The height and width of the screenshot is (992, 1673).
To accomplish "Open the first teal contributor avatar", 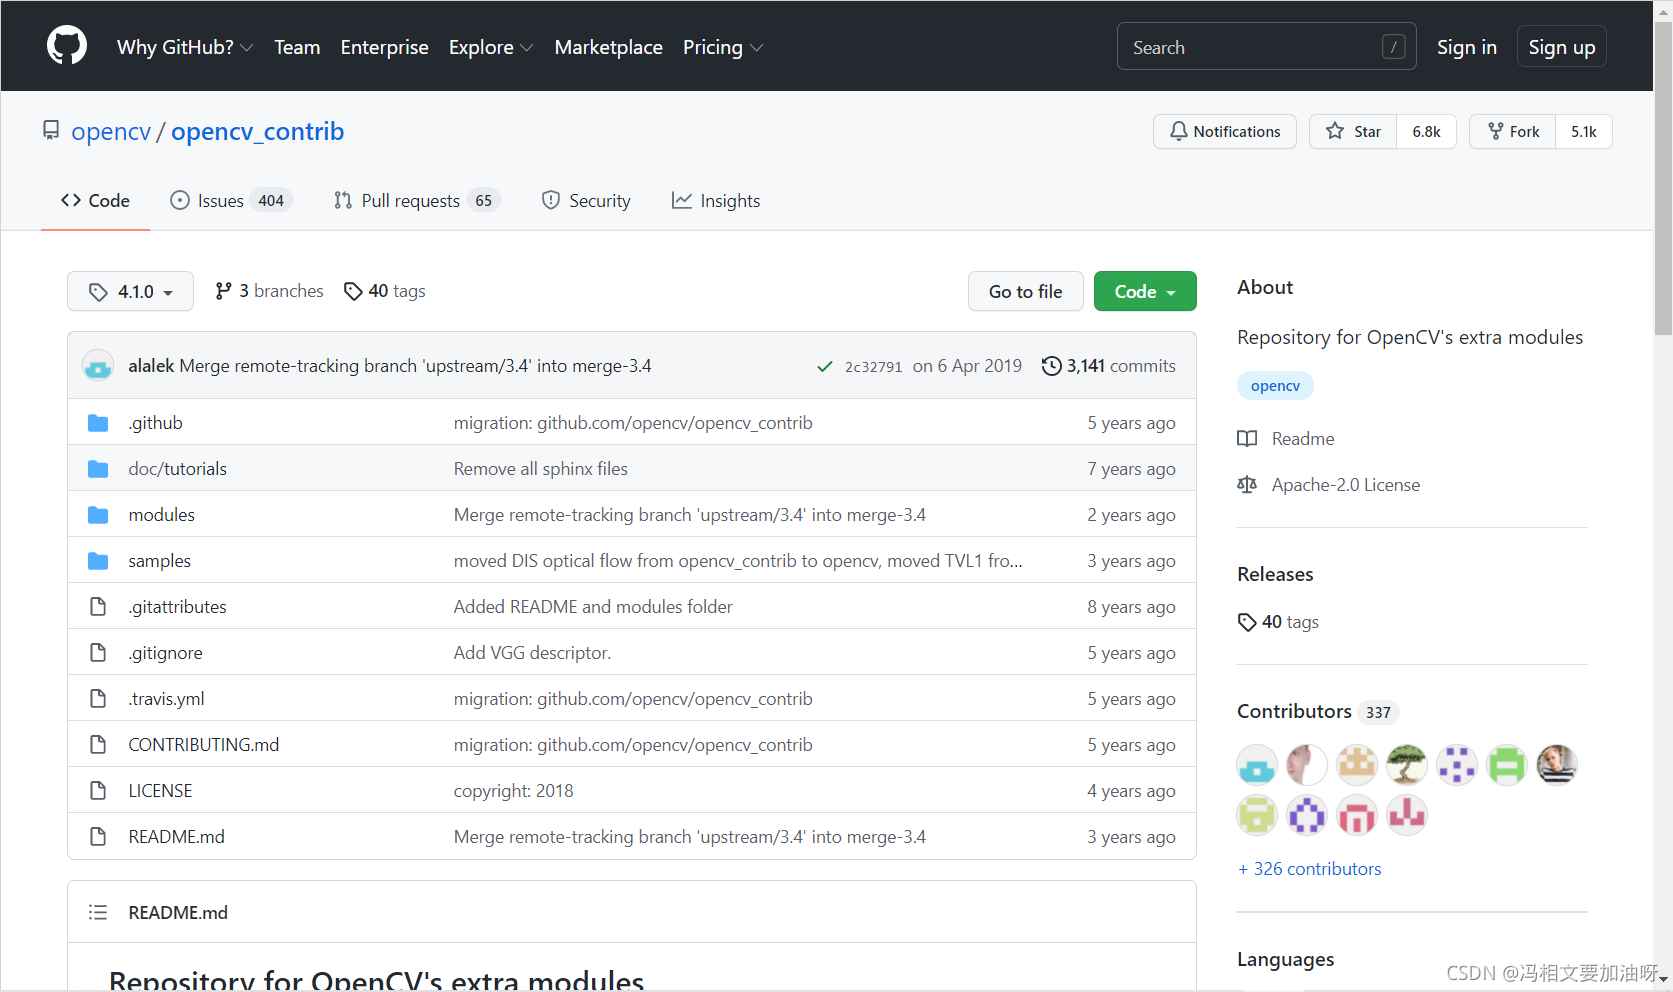I will 1257,766.
